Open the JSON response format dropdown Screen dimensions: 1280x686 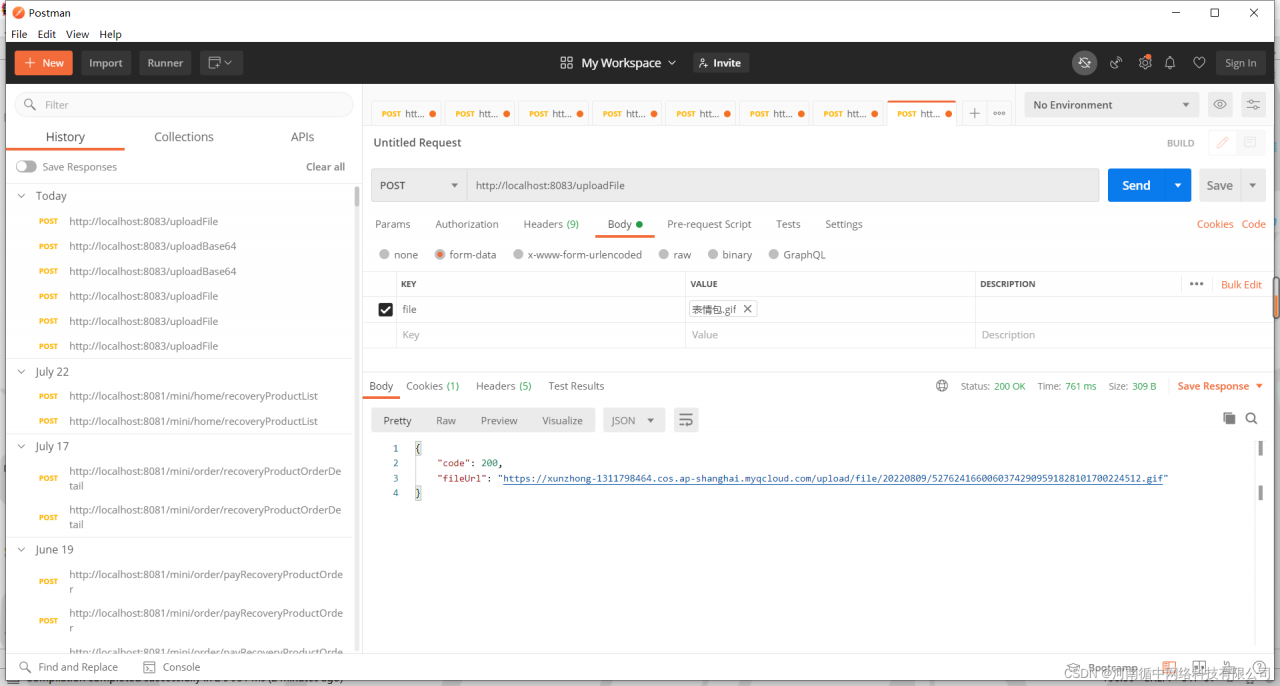[x=634, y=420]
